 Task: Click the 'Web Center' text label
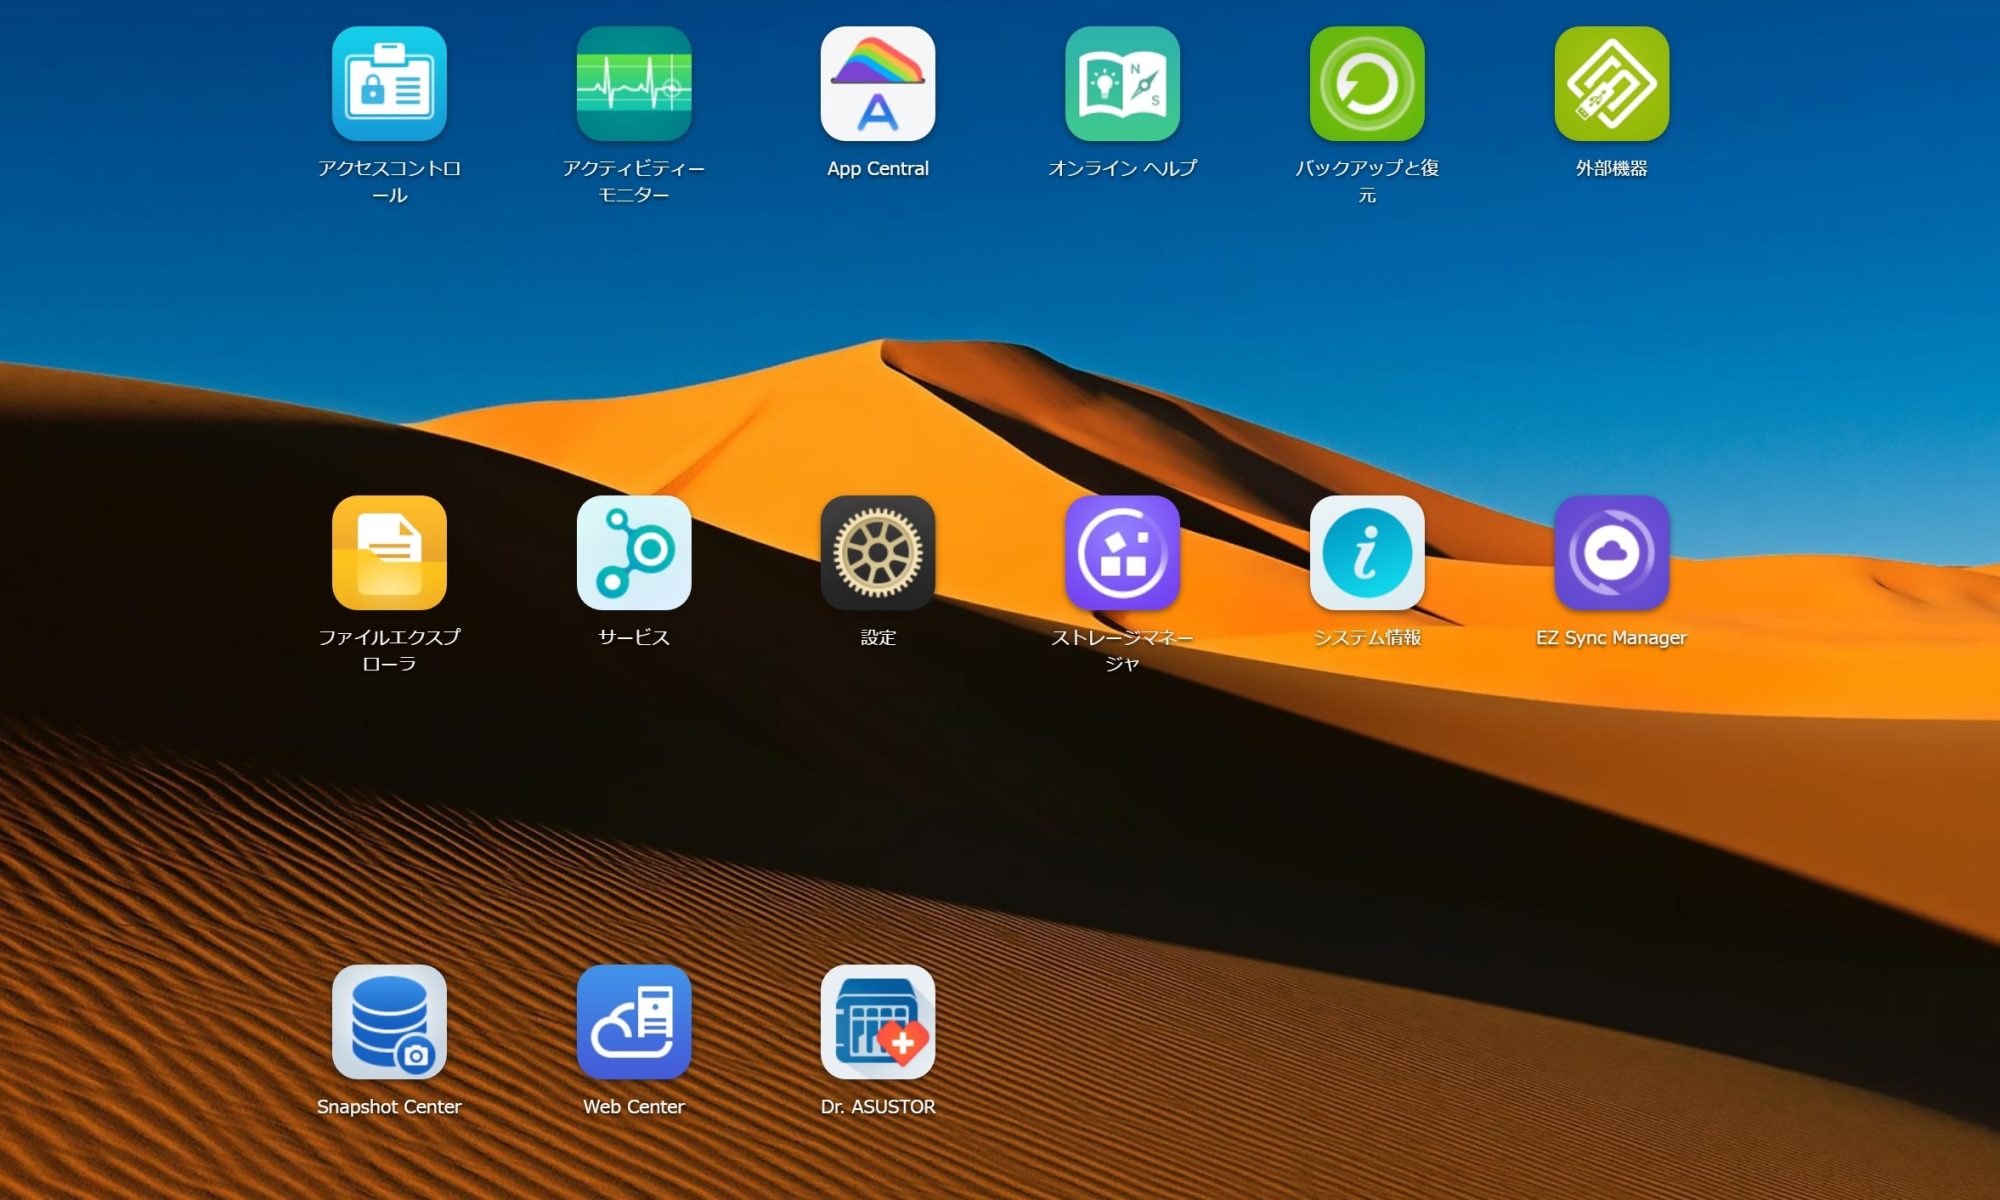(633, 1107)
